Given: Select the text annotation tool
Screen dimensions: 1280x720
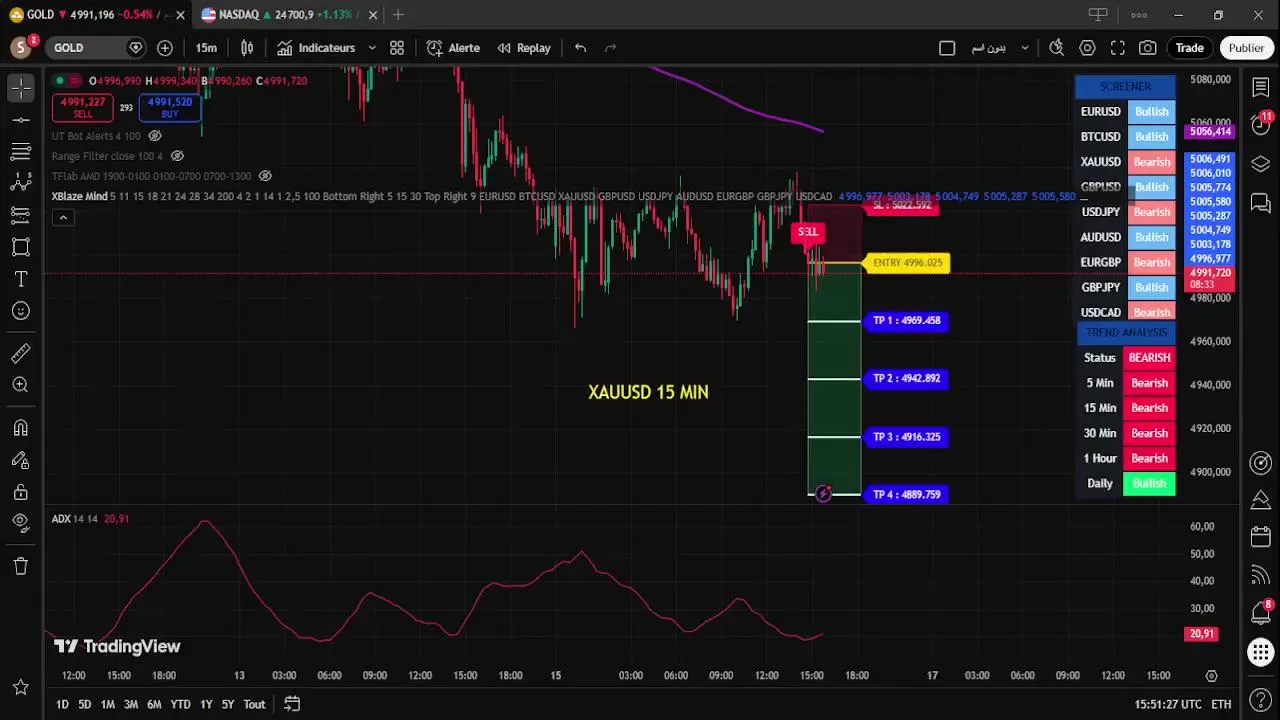Looking at the screenshot, I should pos(20,279).
